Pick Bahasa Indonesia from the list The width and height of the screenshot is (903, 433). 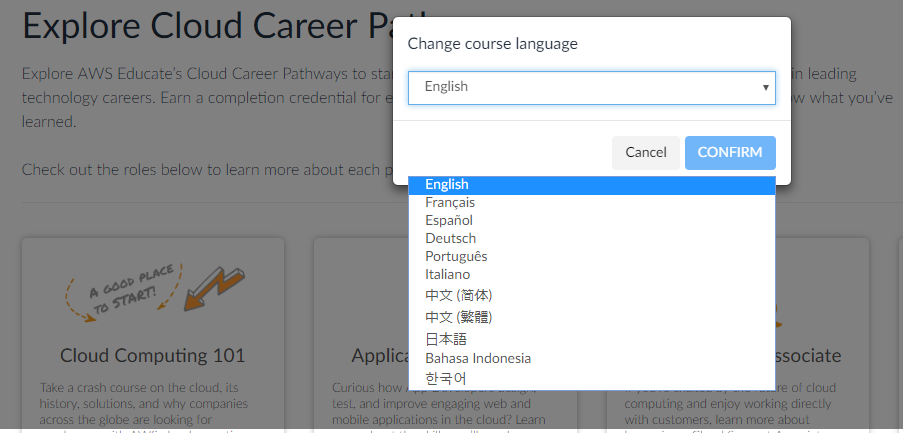(591, 358)
